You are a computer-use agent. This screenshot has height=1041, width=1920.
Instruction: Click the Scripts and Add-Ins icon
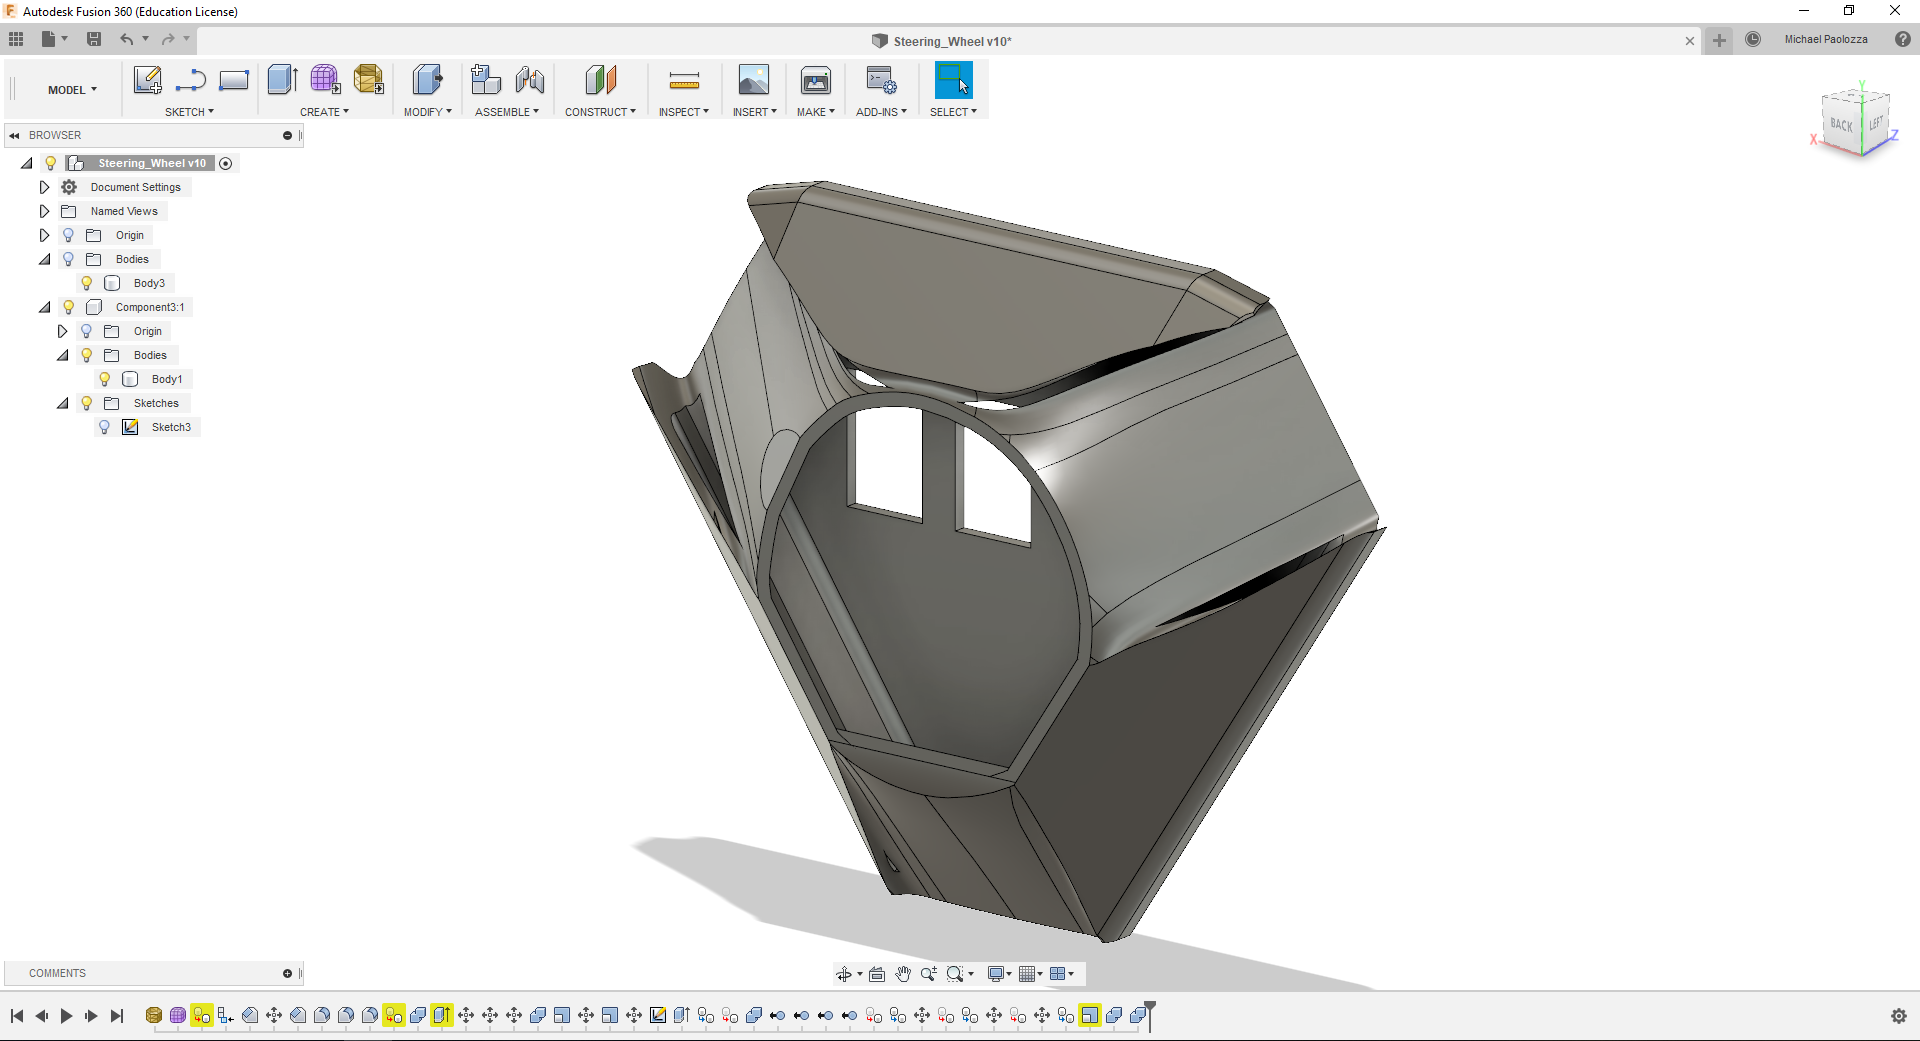click(x=881, y=80)
